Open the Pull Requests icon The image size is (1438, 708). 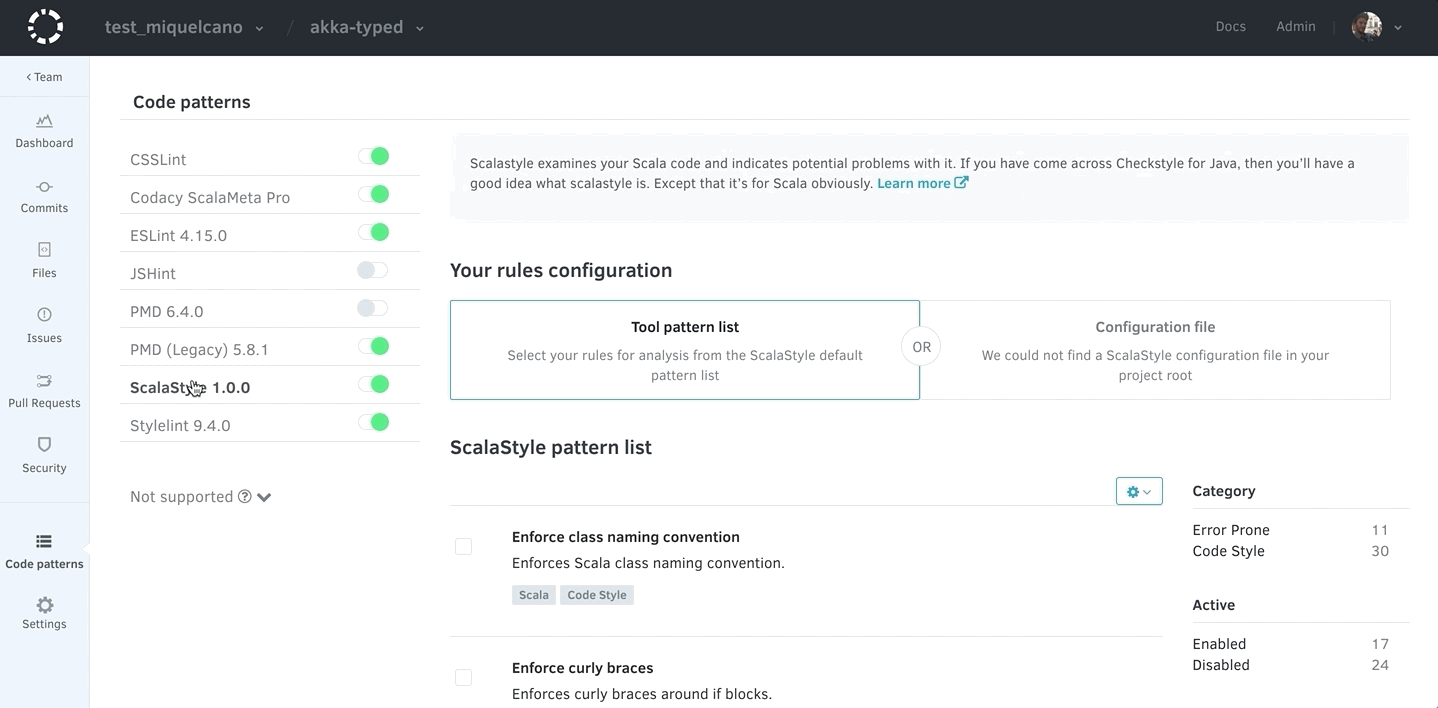44,380
